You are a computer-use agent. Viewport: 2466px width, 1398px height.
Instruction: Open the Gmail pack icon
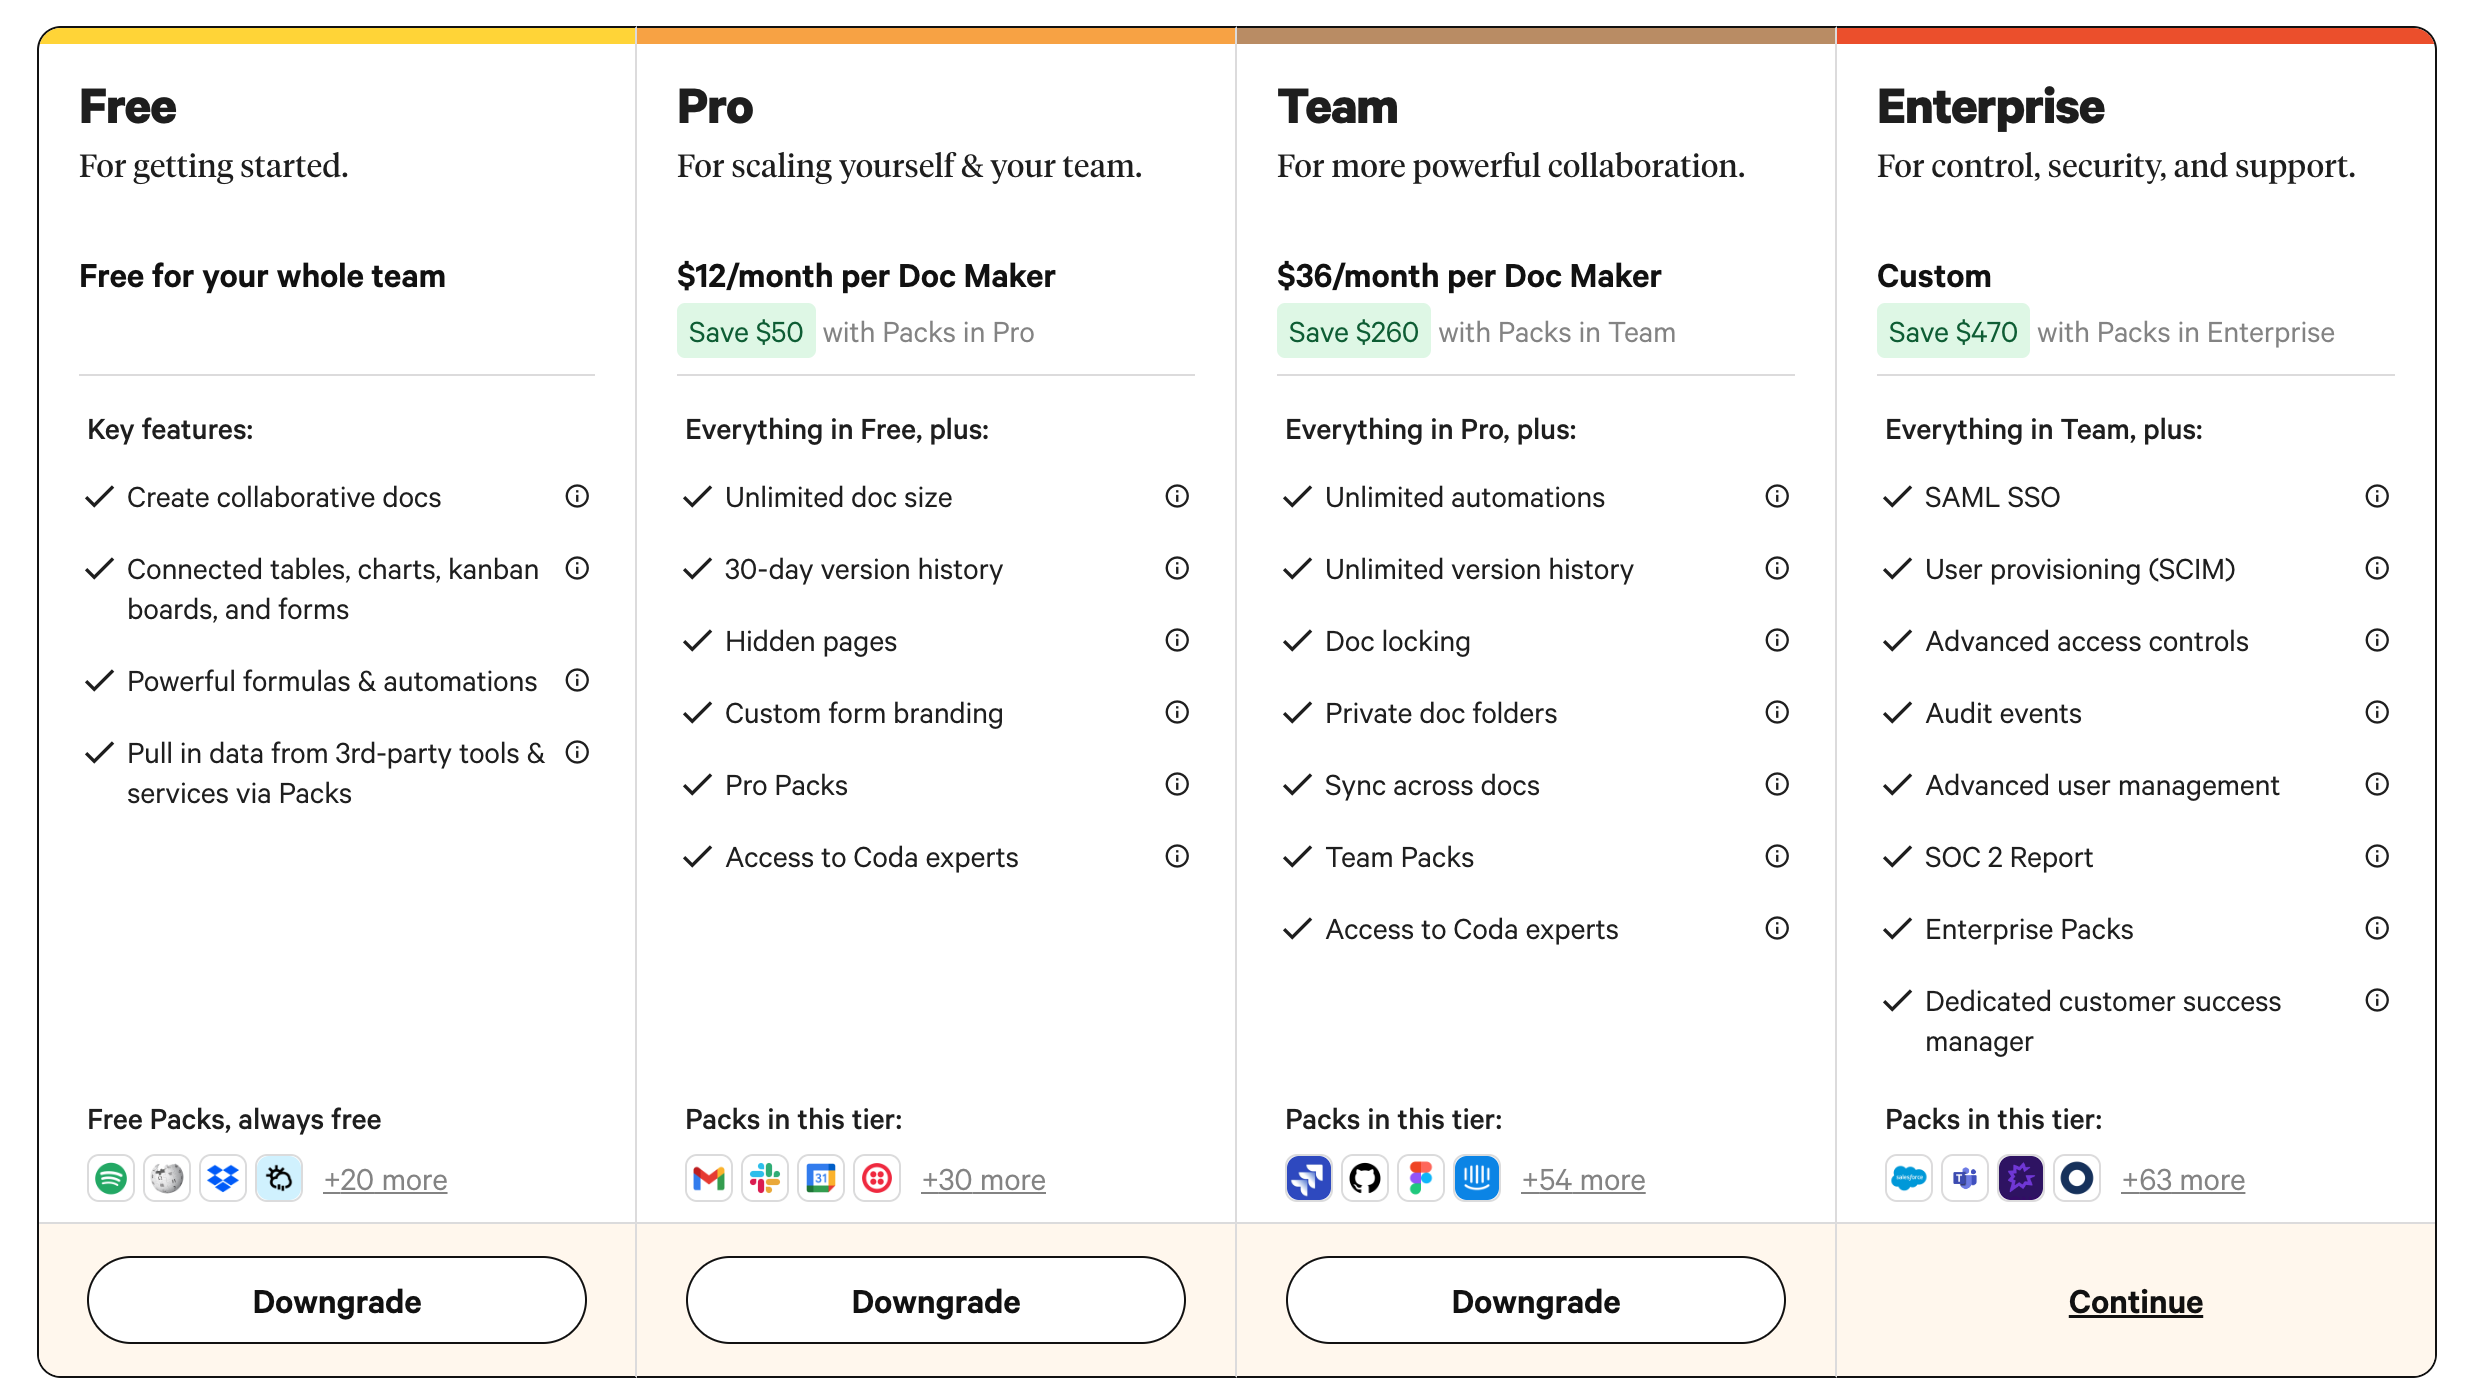tap(709, 1179)
